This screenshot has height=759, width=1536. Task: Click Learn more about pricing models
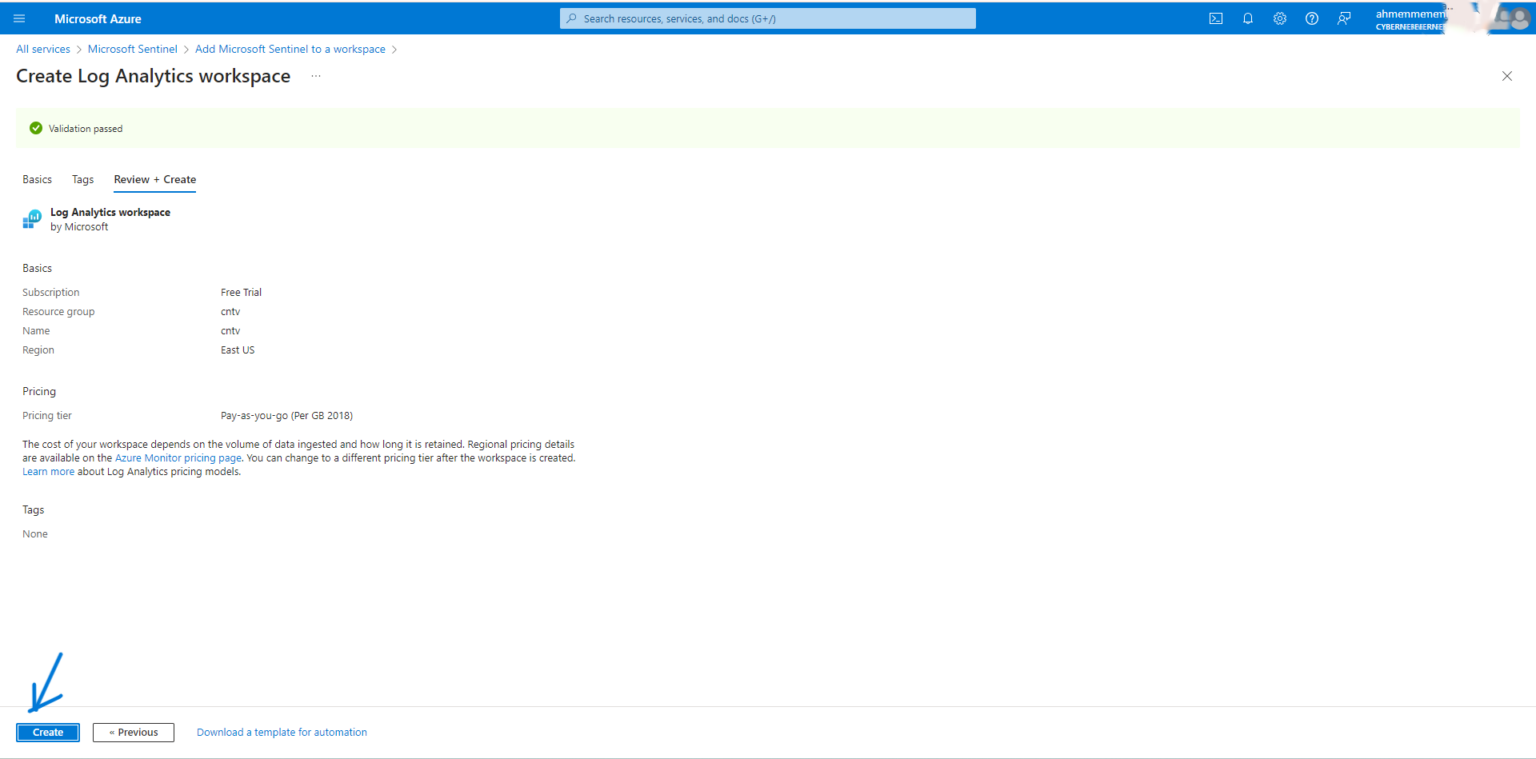[x=48, y=471]
